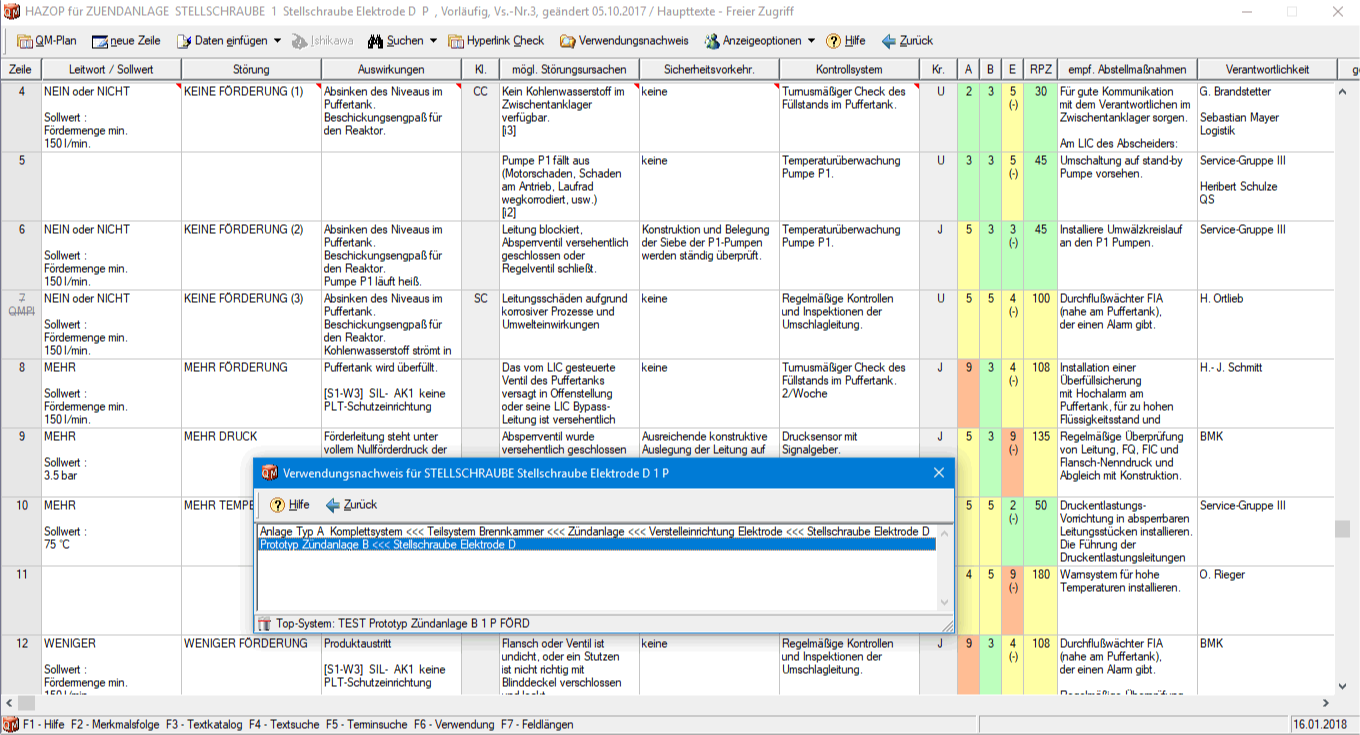Click KEINE FÖRDERUNG (2) cell
Image resolution: width=1360 pixels, height=735 pixels.
pos(251,255)
